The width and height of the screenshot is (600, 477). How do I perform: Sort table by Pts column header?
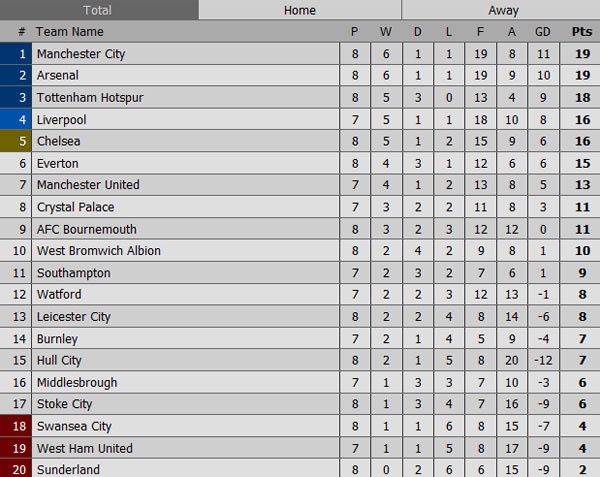581,32
